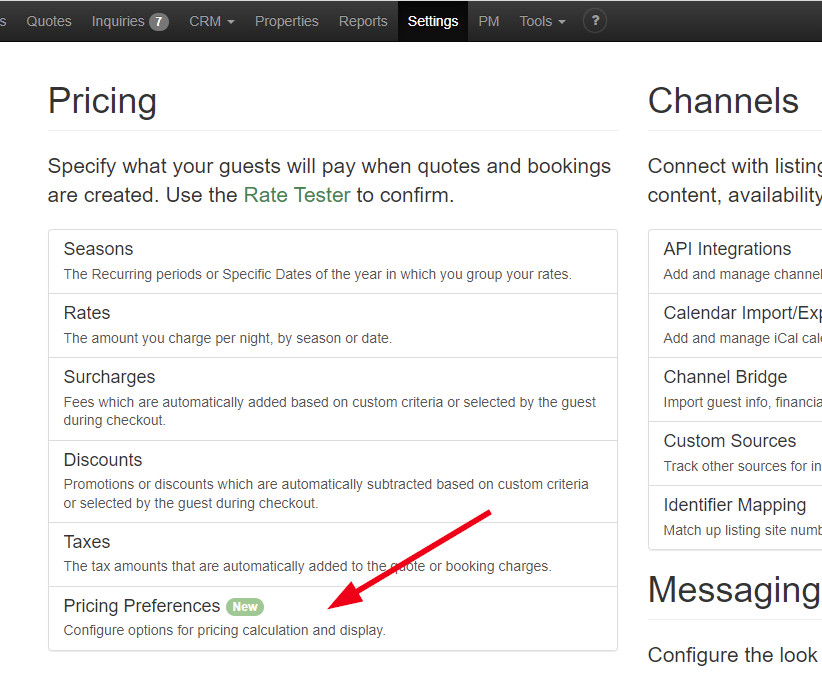Go to Surcharges settings

[x=109, y=377]
